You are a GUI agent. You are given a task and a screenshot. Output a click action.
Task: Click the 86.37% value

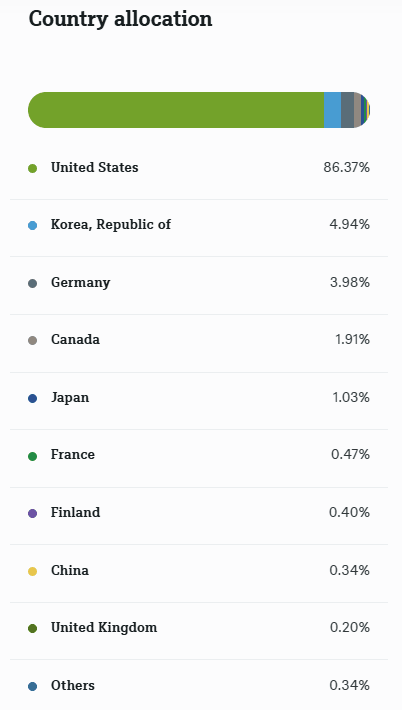[x=346, y=168]
